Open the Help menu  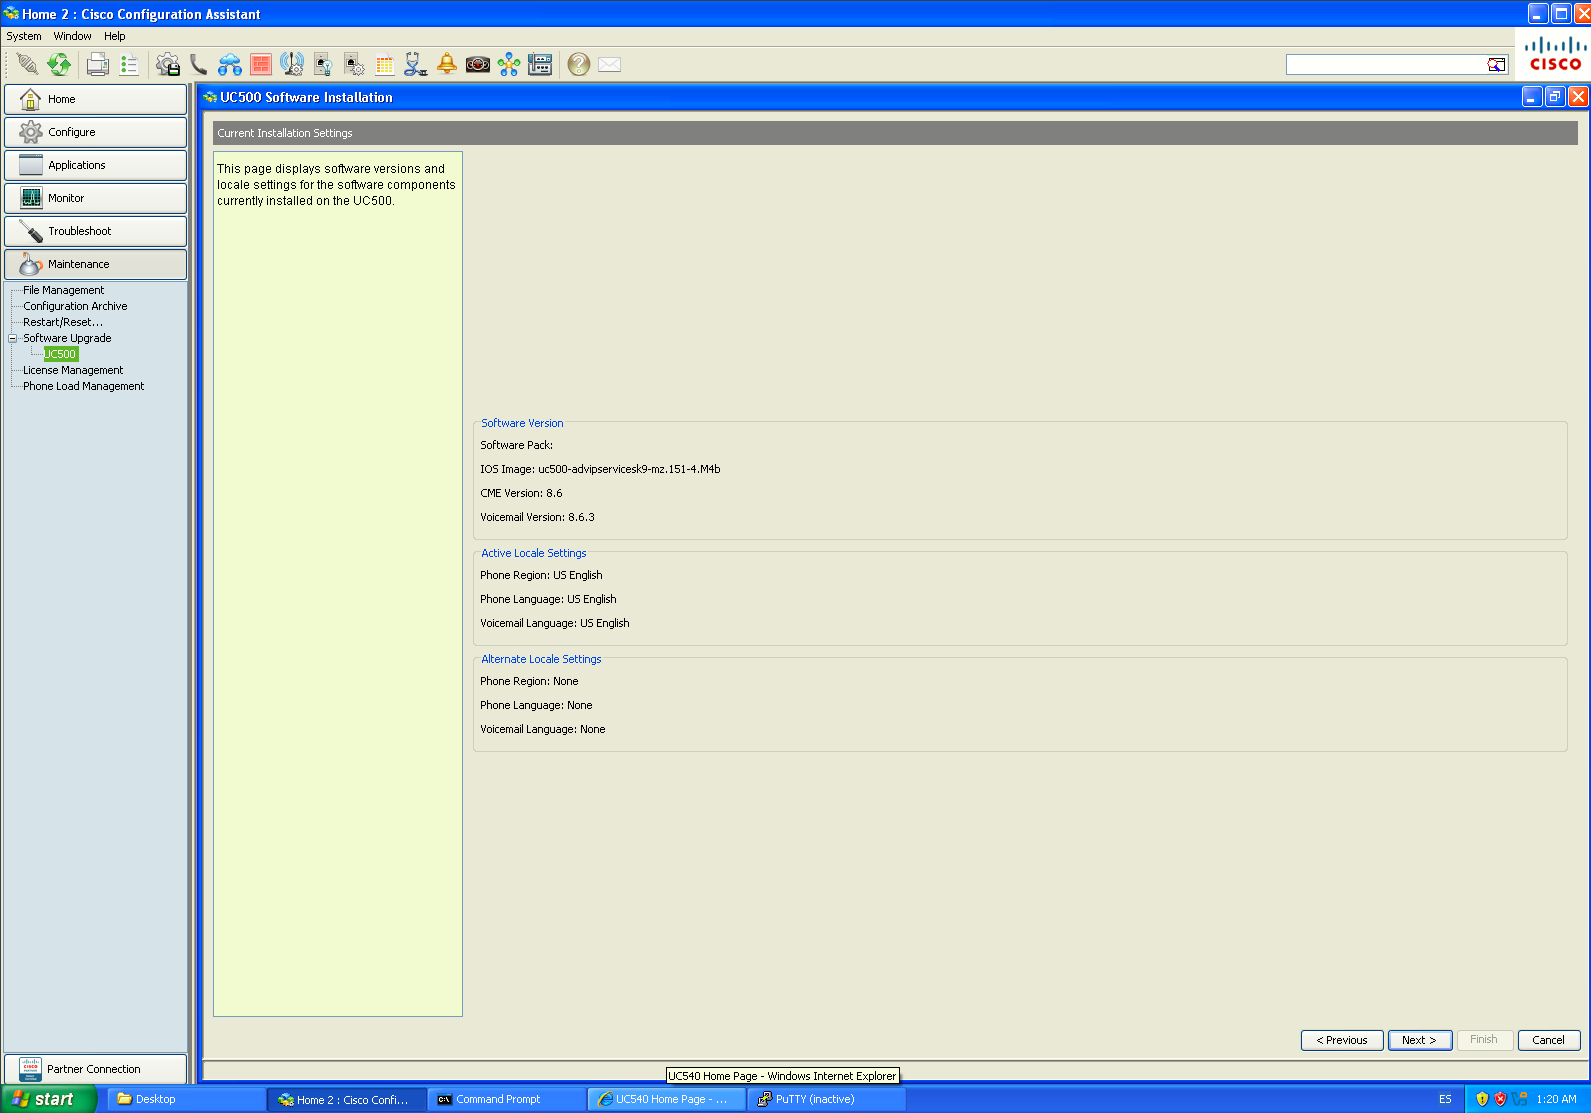click(x=115, y=36)
